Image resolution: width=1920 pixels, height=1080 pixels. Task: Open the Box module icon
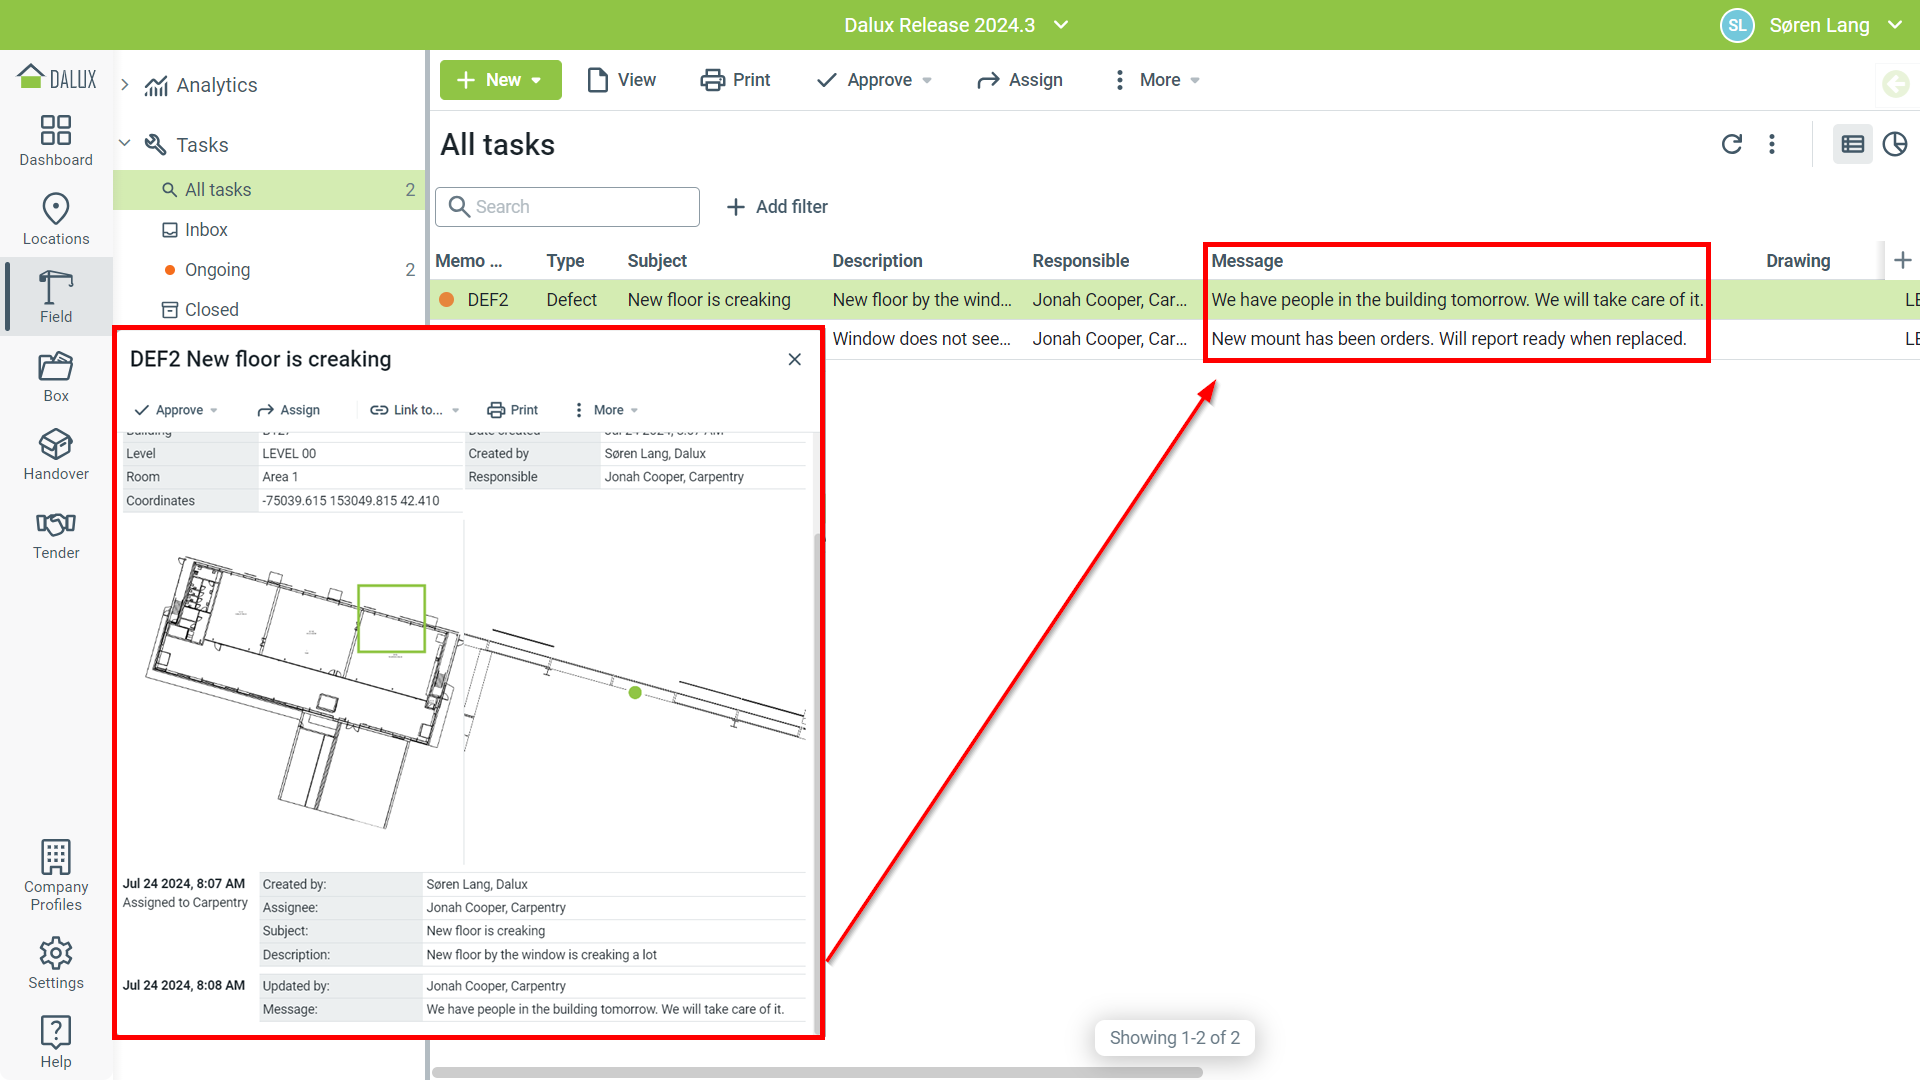pos(56,377)
